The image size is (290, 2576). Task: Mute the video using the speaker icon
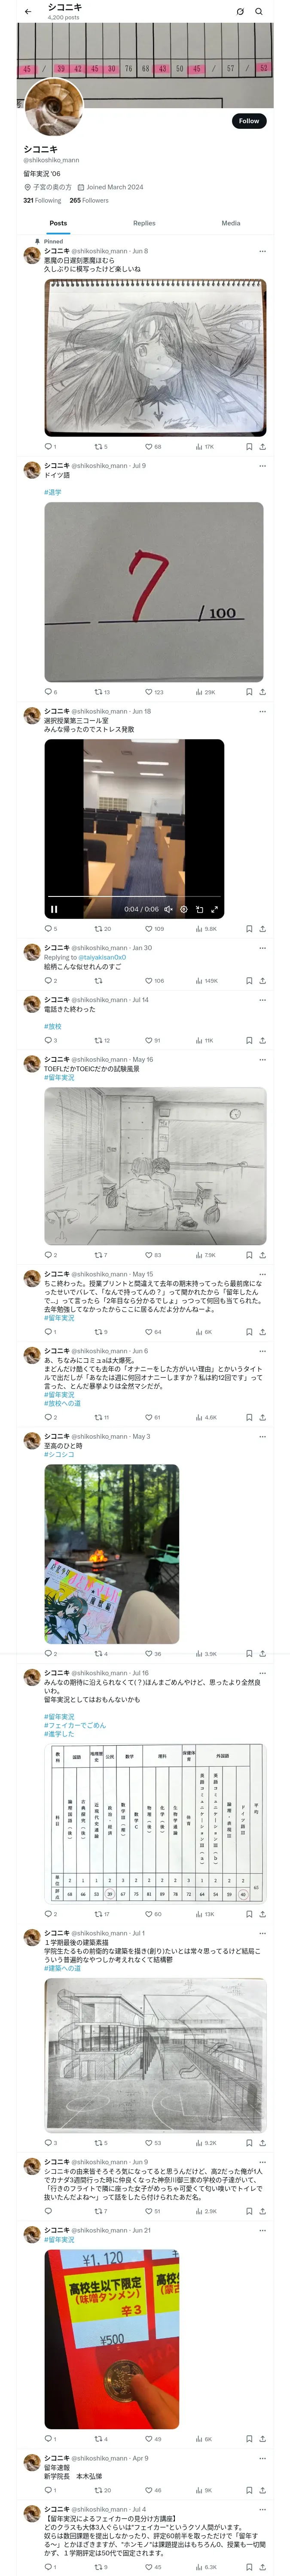point(168,909)
